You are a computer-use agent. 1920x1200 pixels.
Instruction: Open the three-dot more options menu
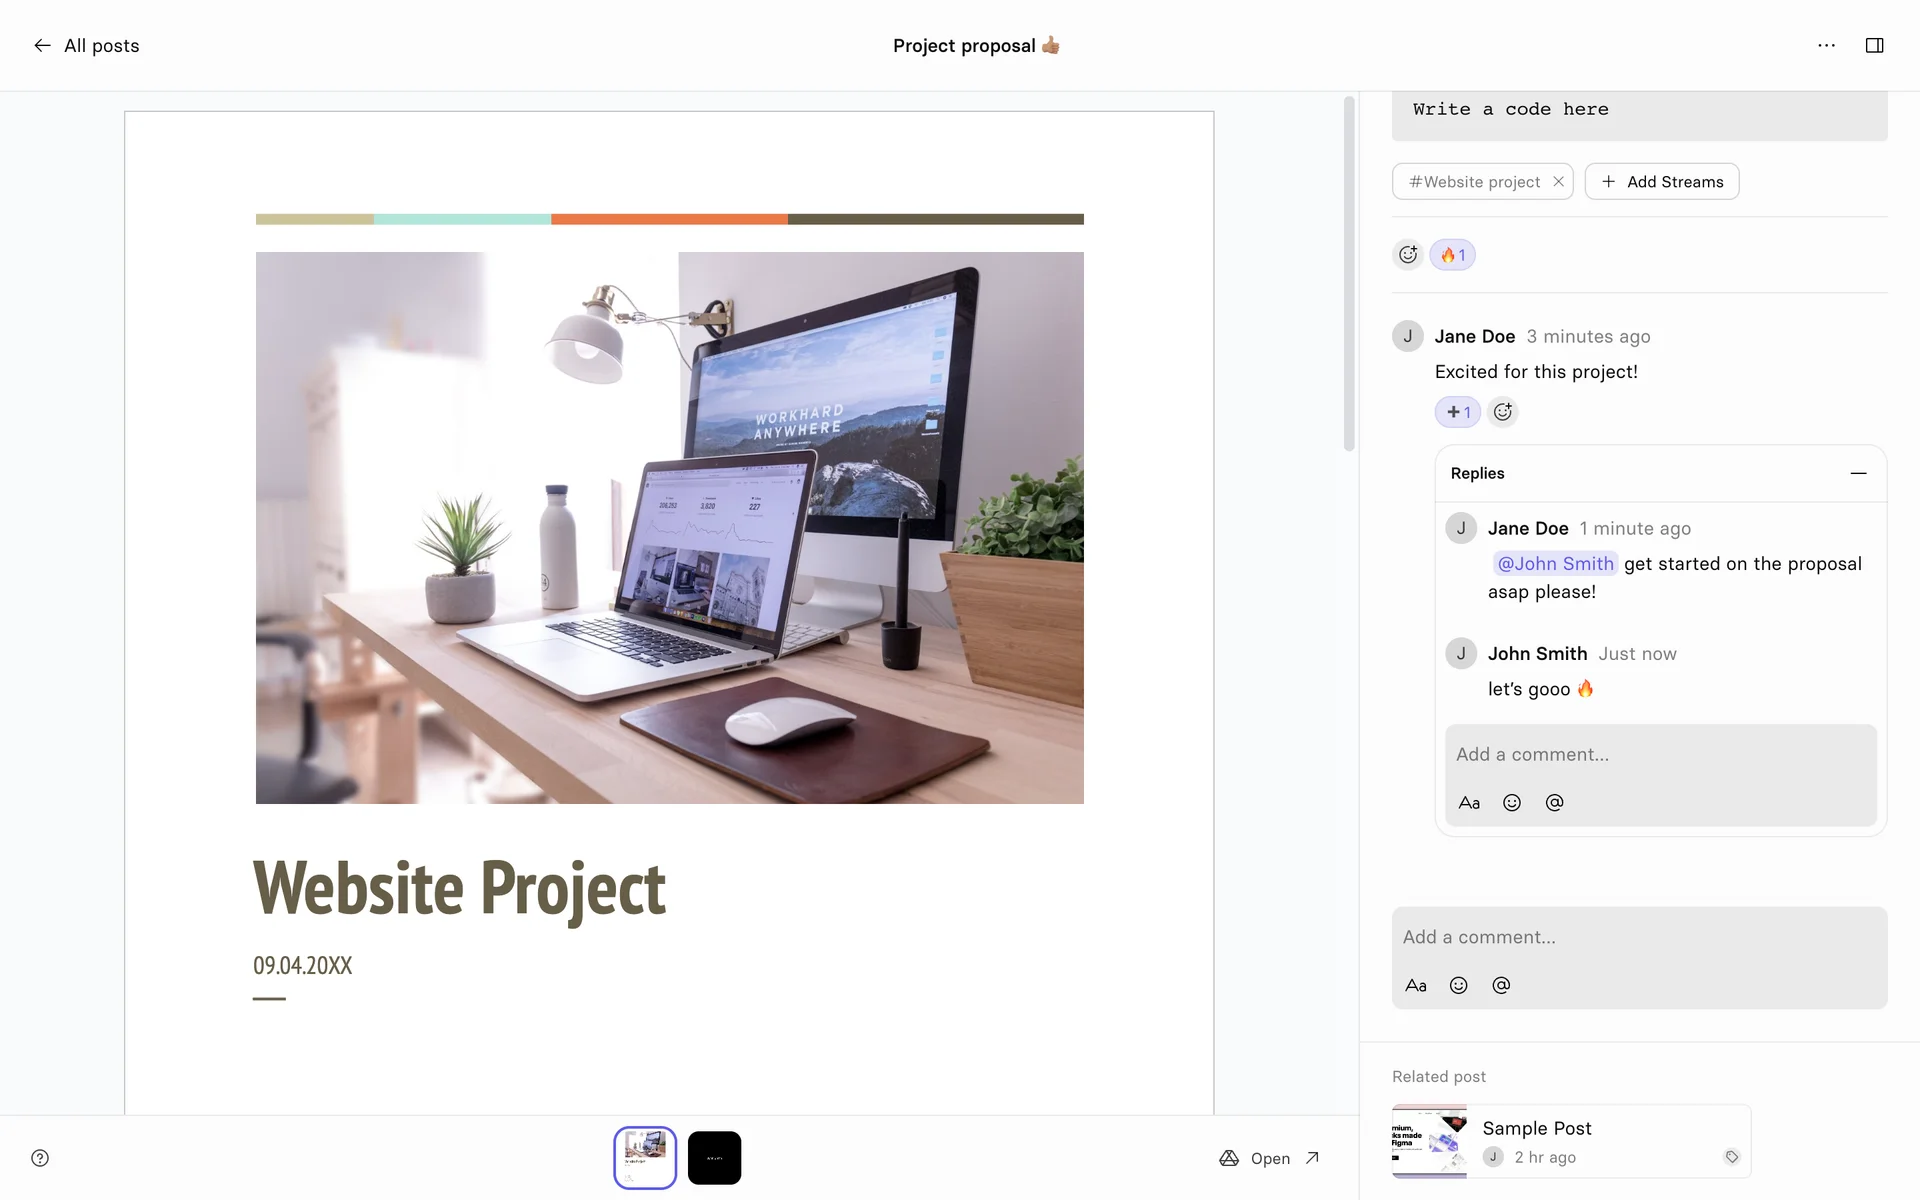1826,46
